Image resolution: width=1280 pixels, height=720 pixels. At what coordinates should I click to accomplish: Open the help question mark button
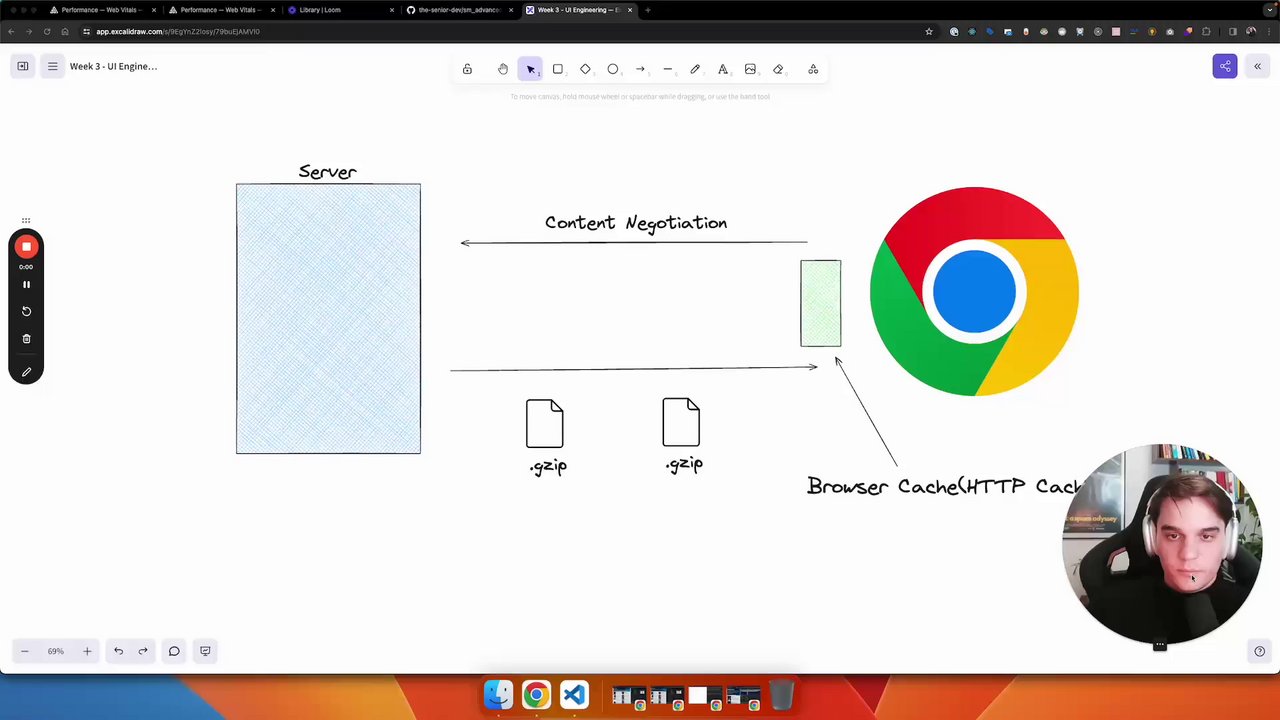pyautogui.click(x=1259, y=651)
